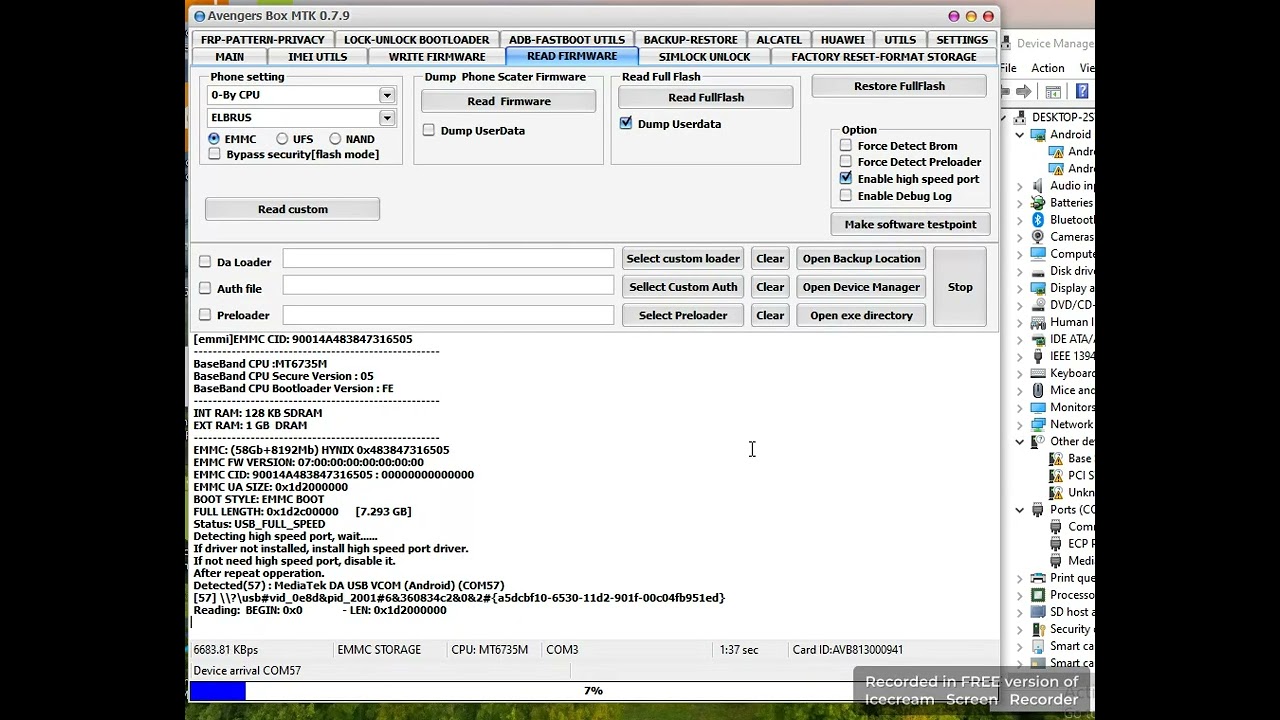
Task: Expand Print queues node in Device Manager
Action: coord(1020,578)
